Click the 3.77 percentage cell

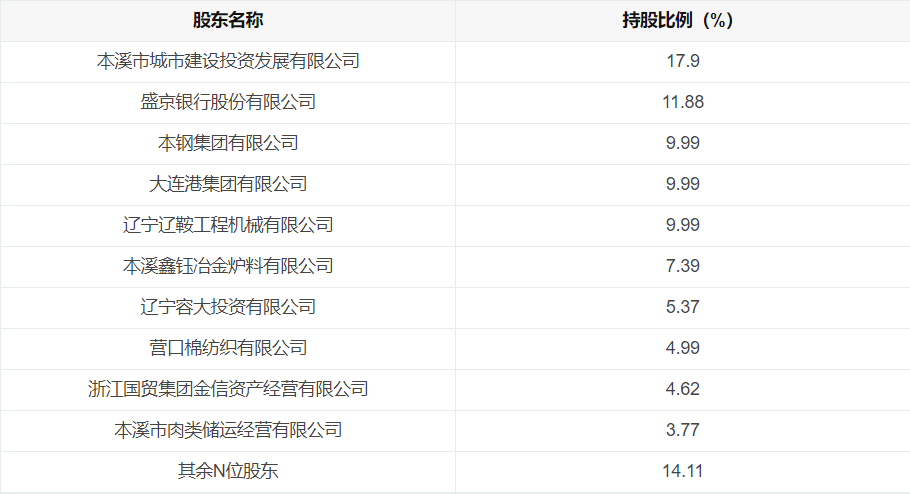(x=682, y=430)
